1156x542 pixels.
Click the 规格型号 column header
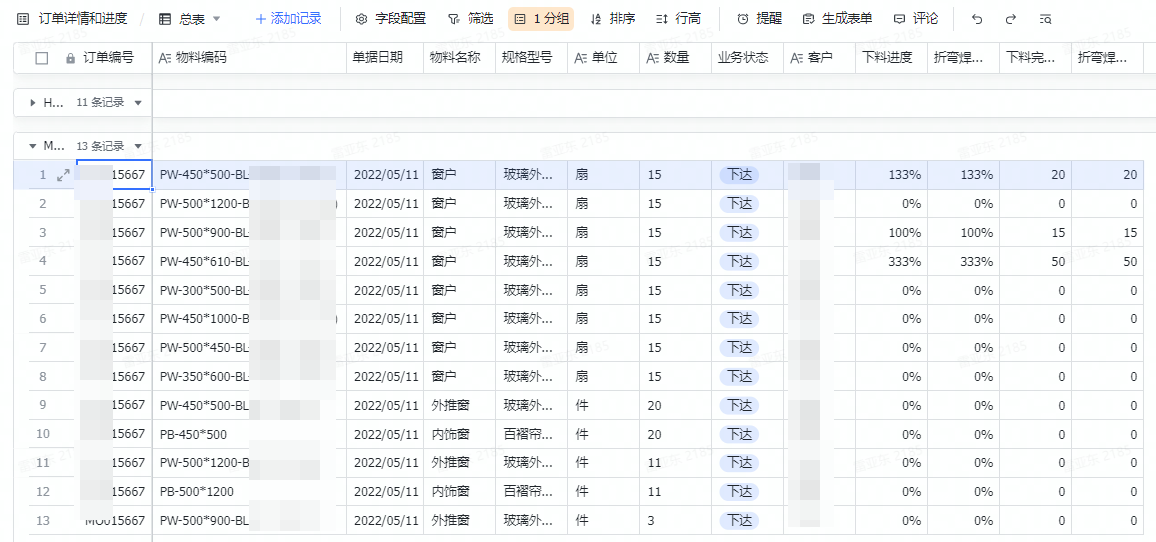(x=532, y=58)
